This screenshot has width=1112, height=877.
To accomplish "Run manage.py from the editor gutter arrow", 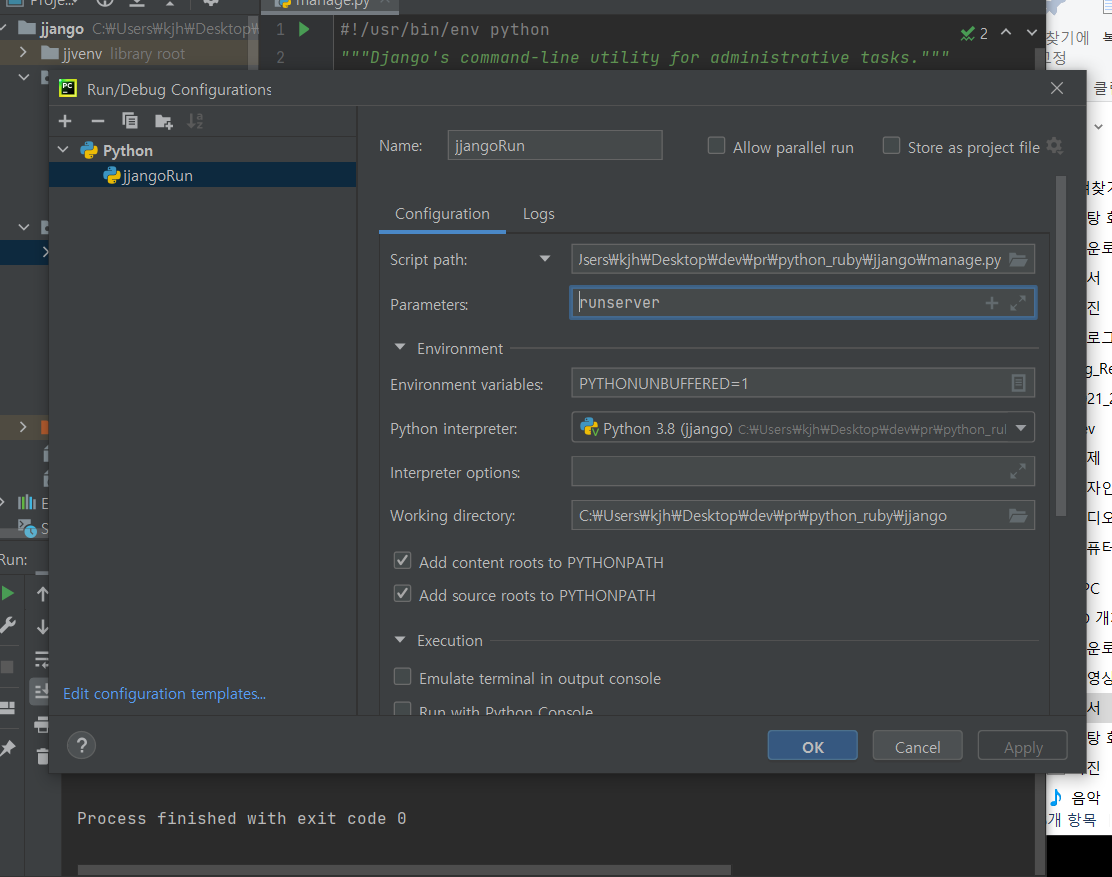I will [304, 29].
